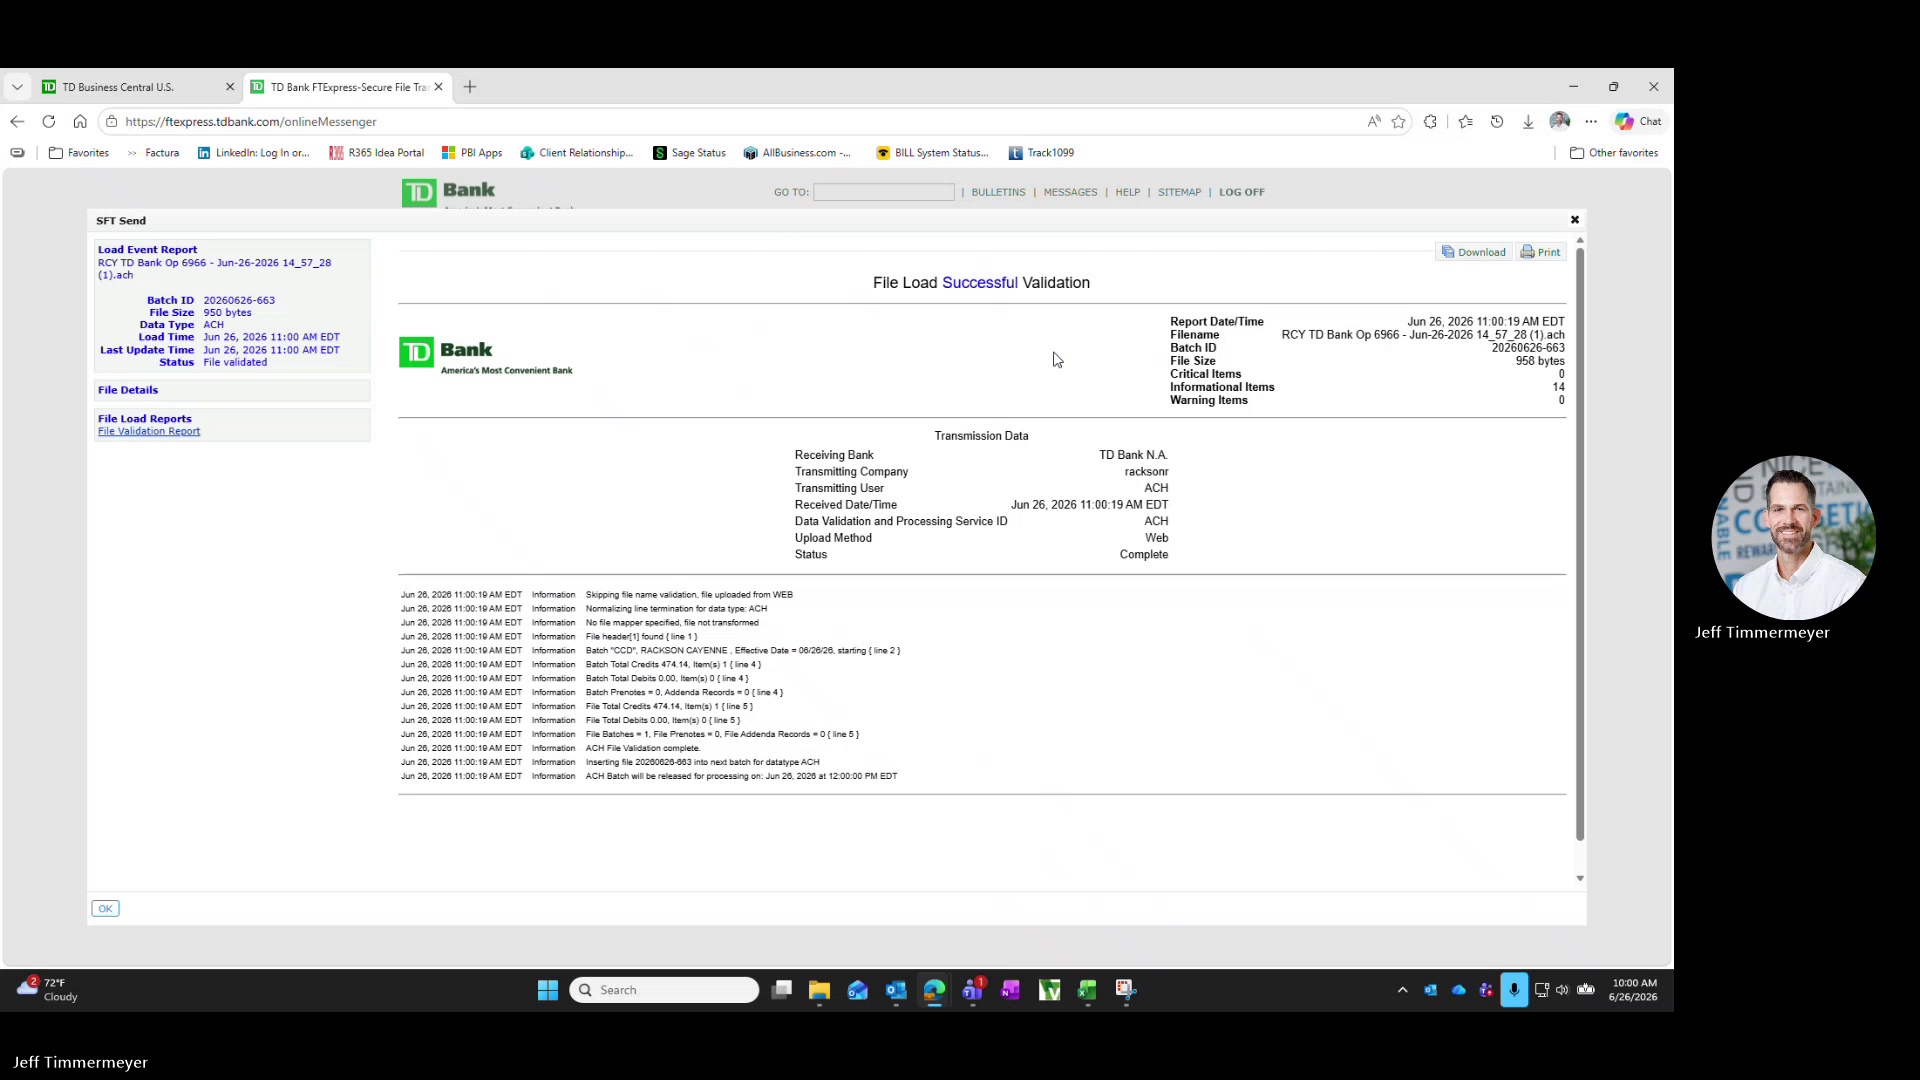Click the volume icon in system tray

point(1562,990)
